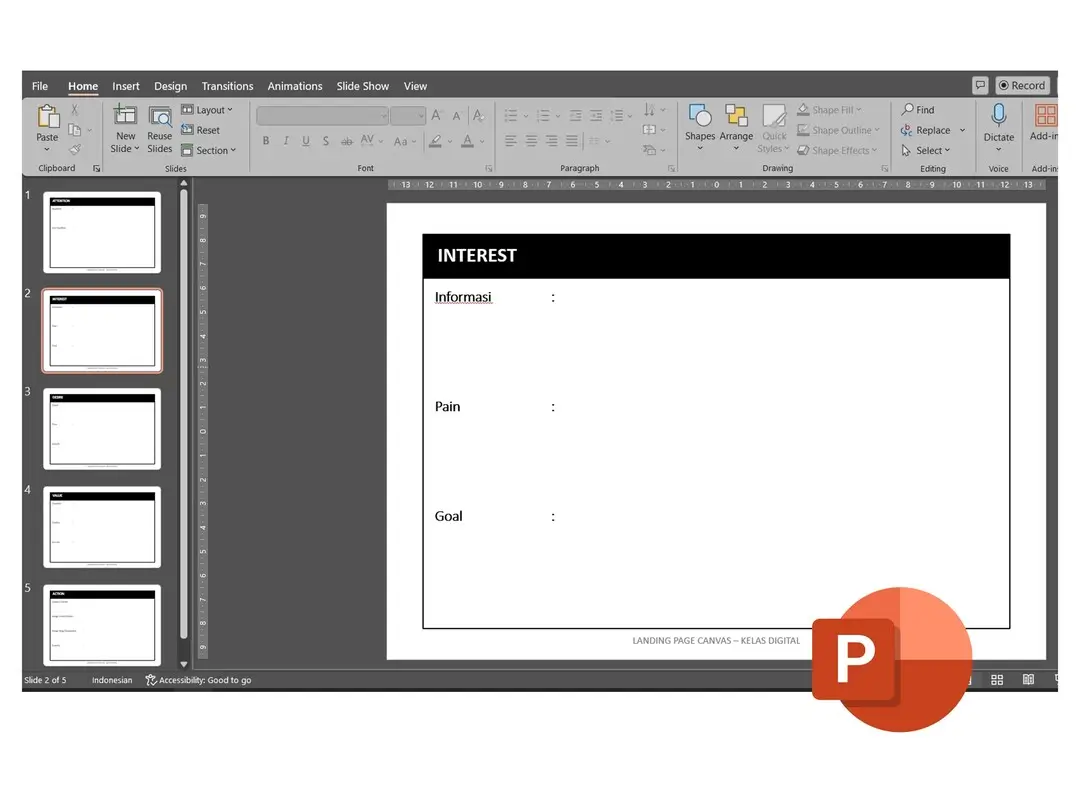The image size is (1080, 810).
Task: Click the Paste clipboard icon
Action: [48, 116]
